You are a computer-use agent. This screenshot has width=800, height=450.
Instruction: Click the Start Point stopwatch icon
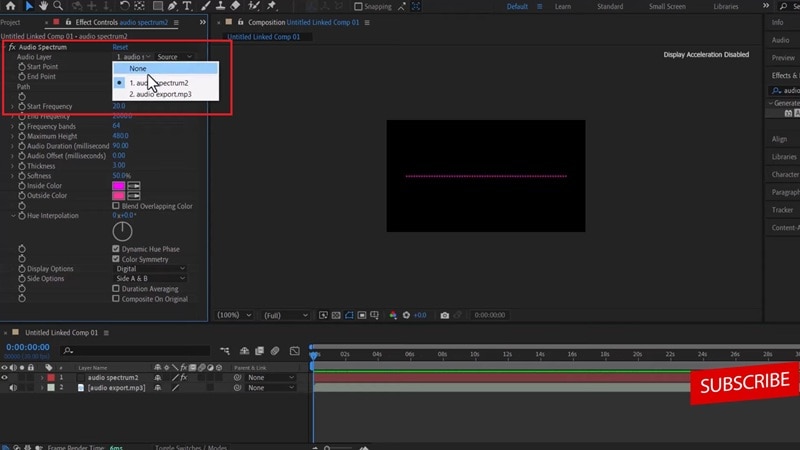click(x=21, y=66)
